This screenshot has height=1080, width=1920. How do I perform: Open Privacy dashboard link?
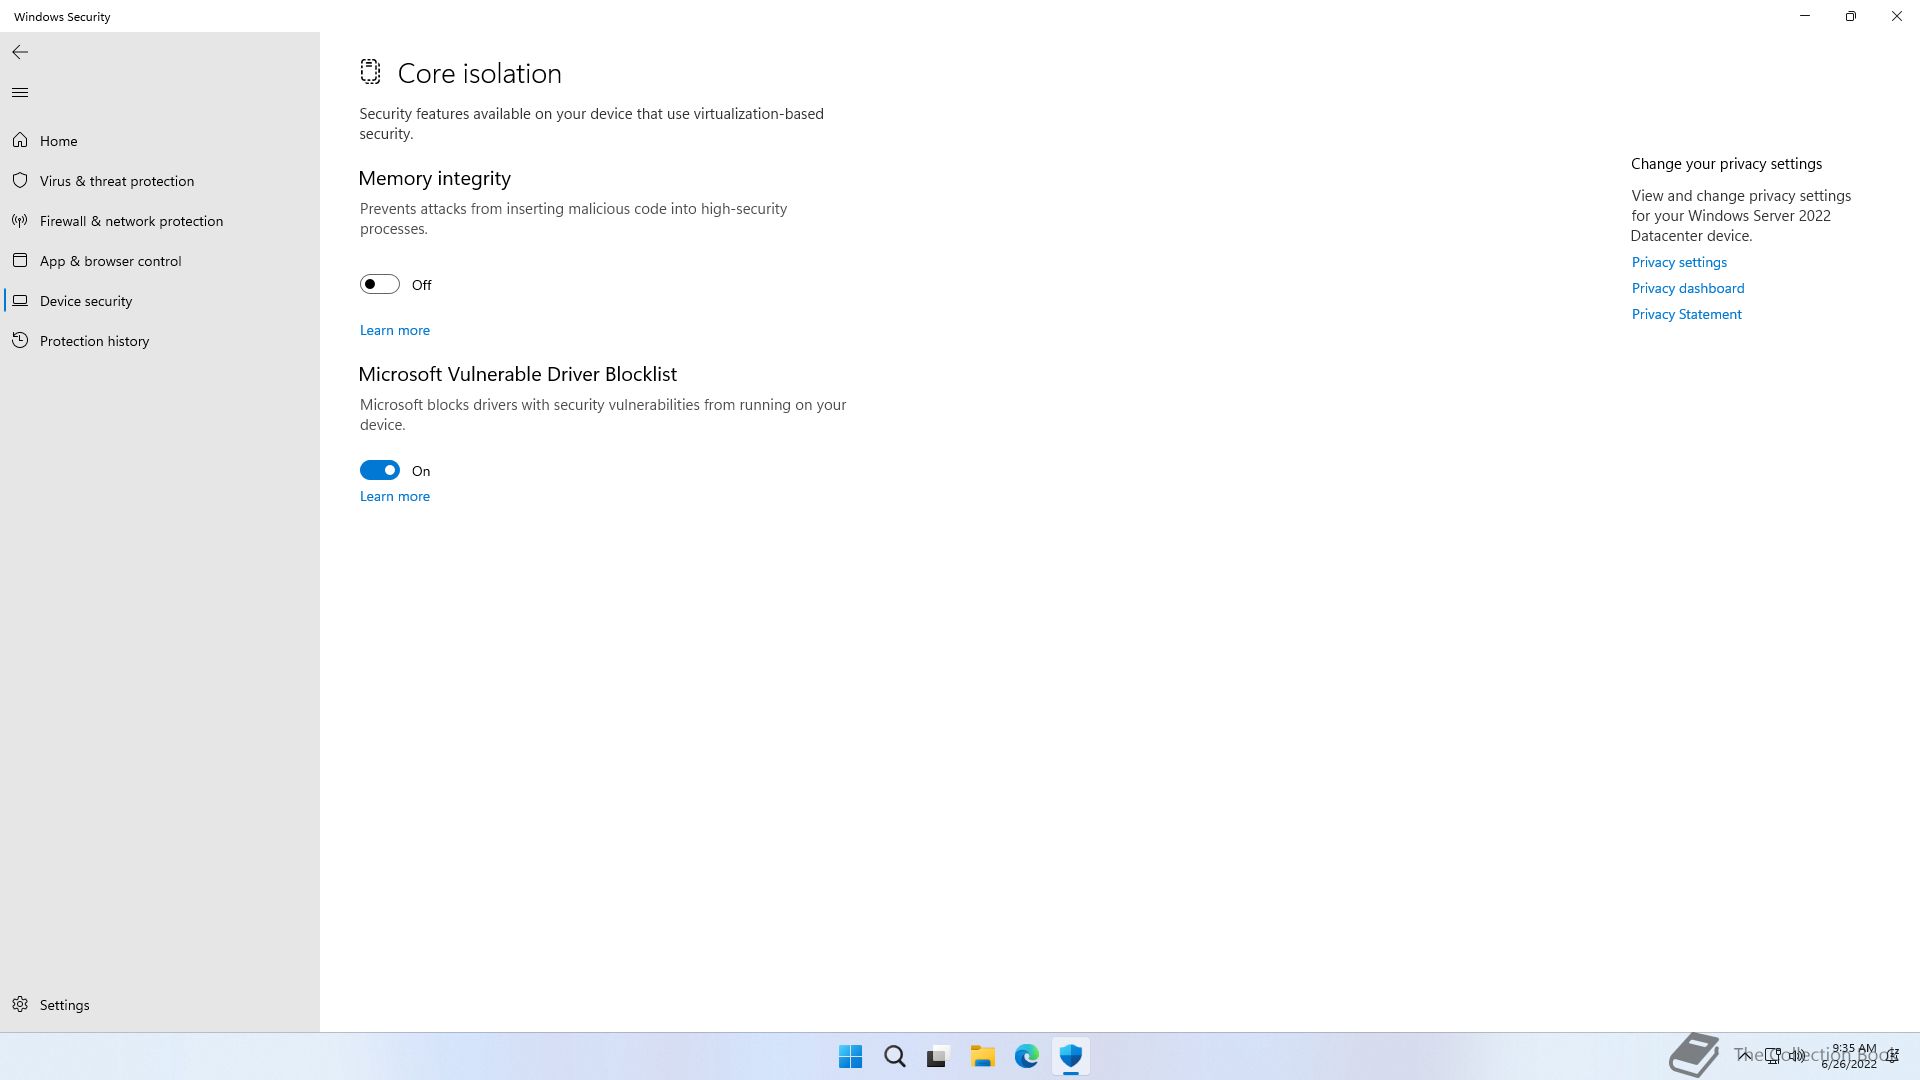(1688, 288)
